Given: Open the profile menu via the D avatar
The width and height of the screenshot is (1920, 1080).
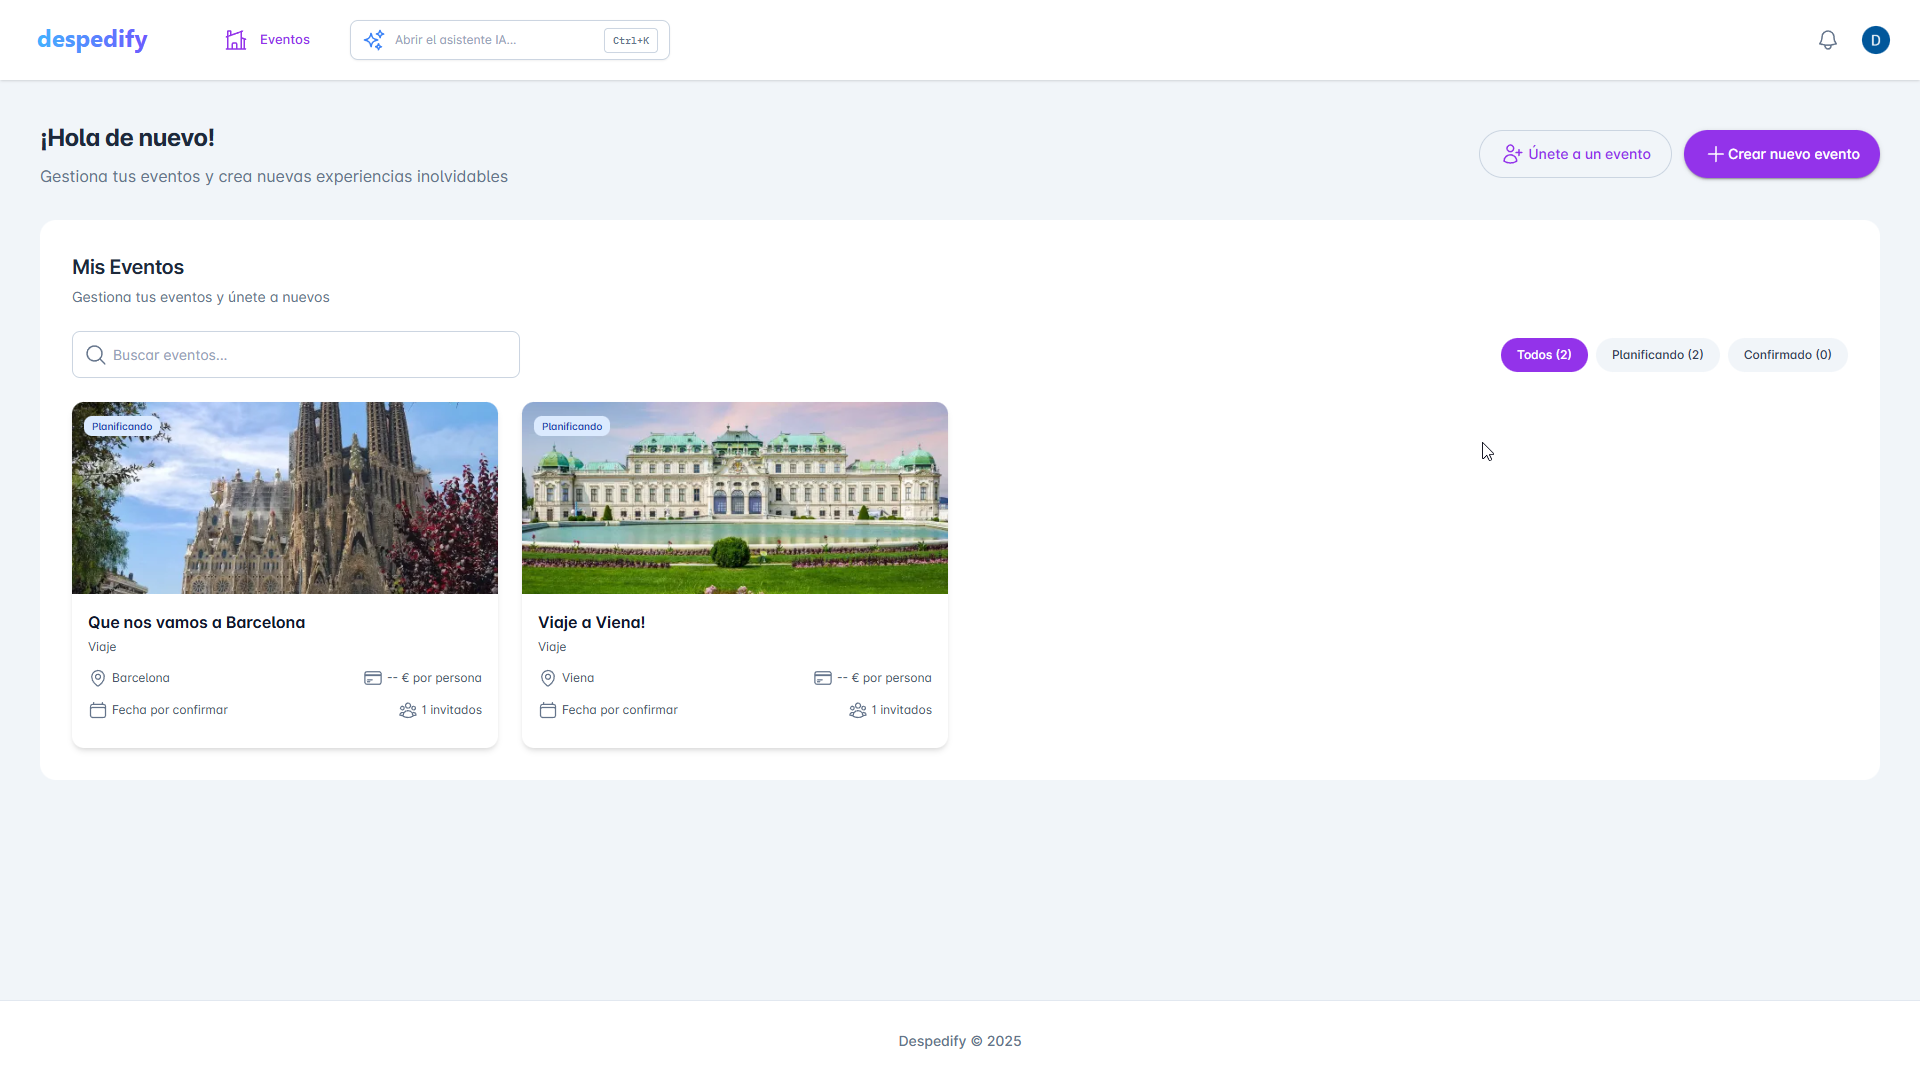Looking at the screenshot, I should tap(1876, 40).
